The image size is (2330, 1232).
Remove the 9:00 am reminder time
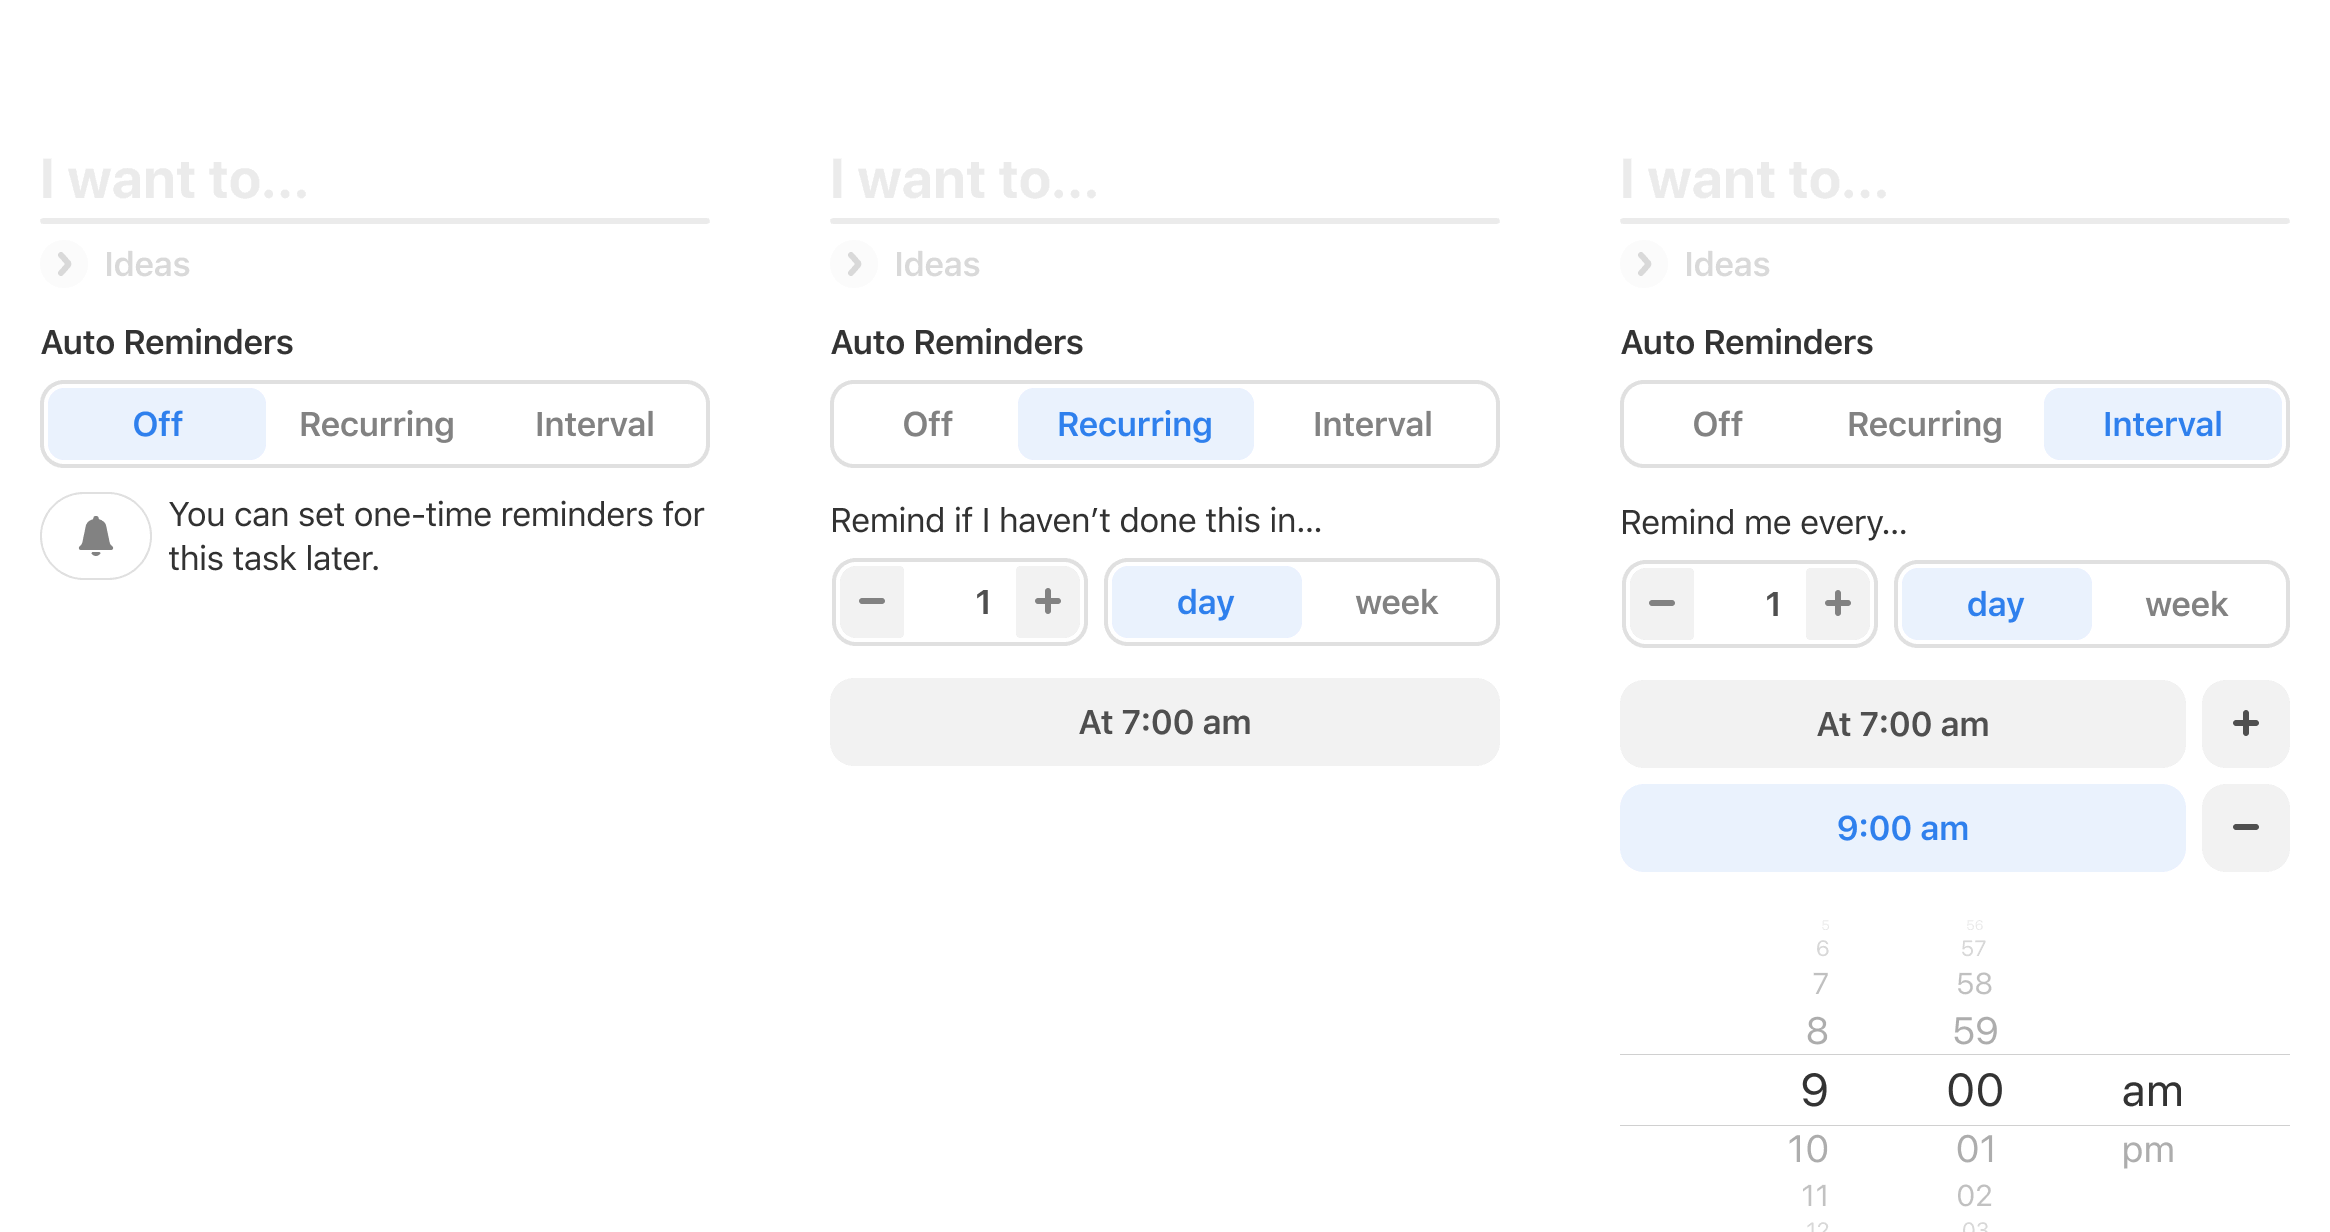coord(2245,828)
